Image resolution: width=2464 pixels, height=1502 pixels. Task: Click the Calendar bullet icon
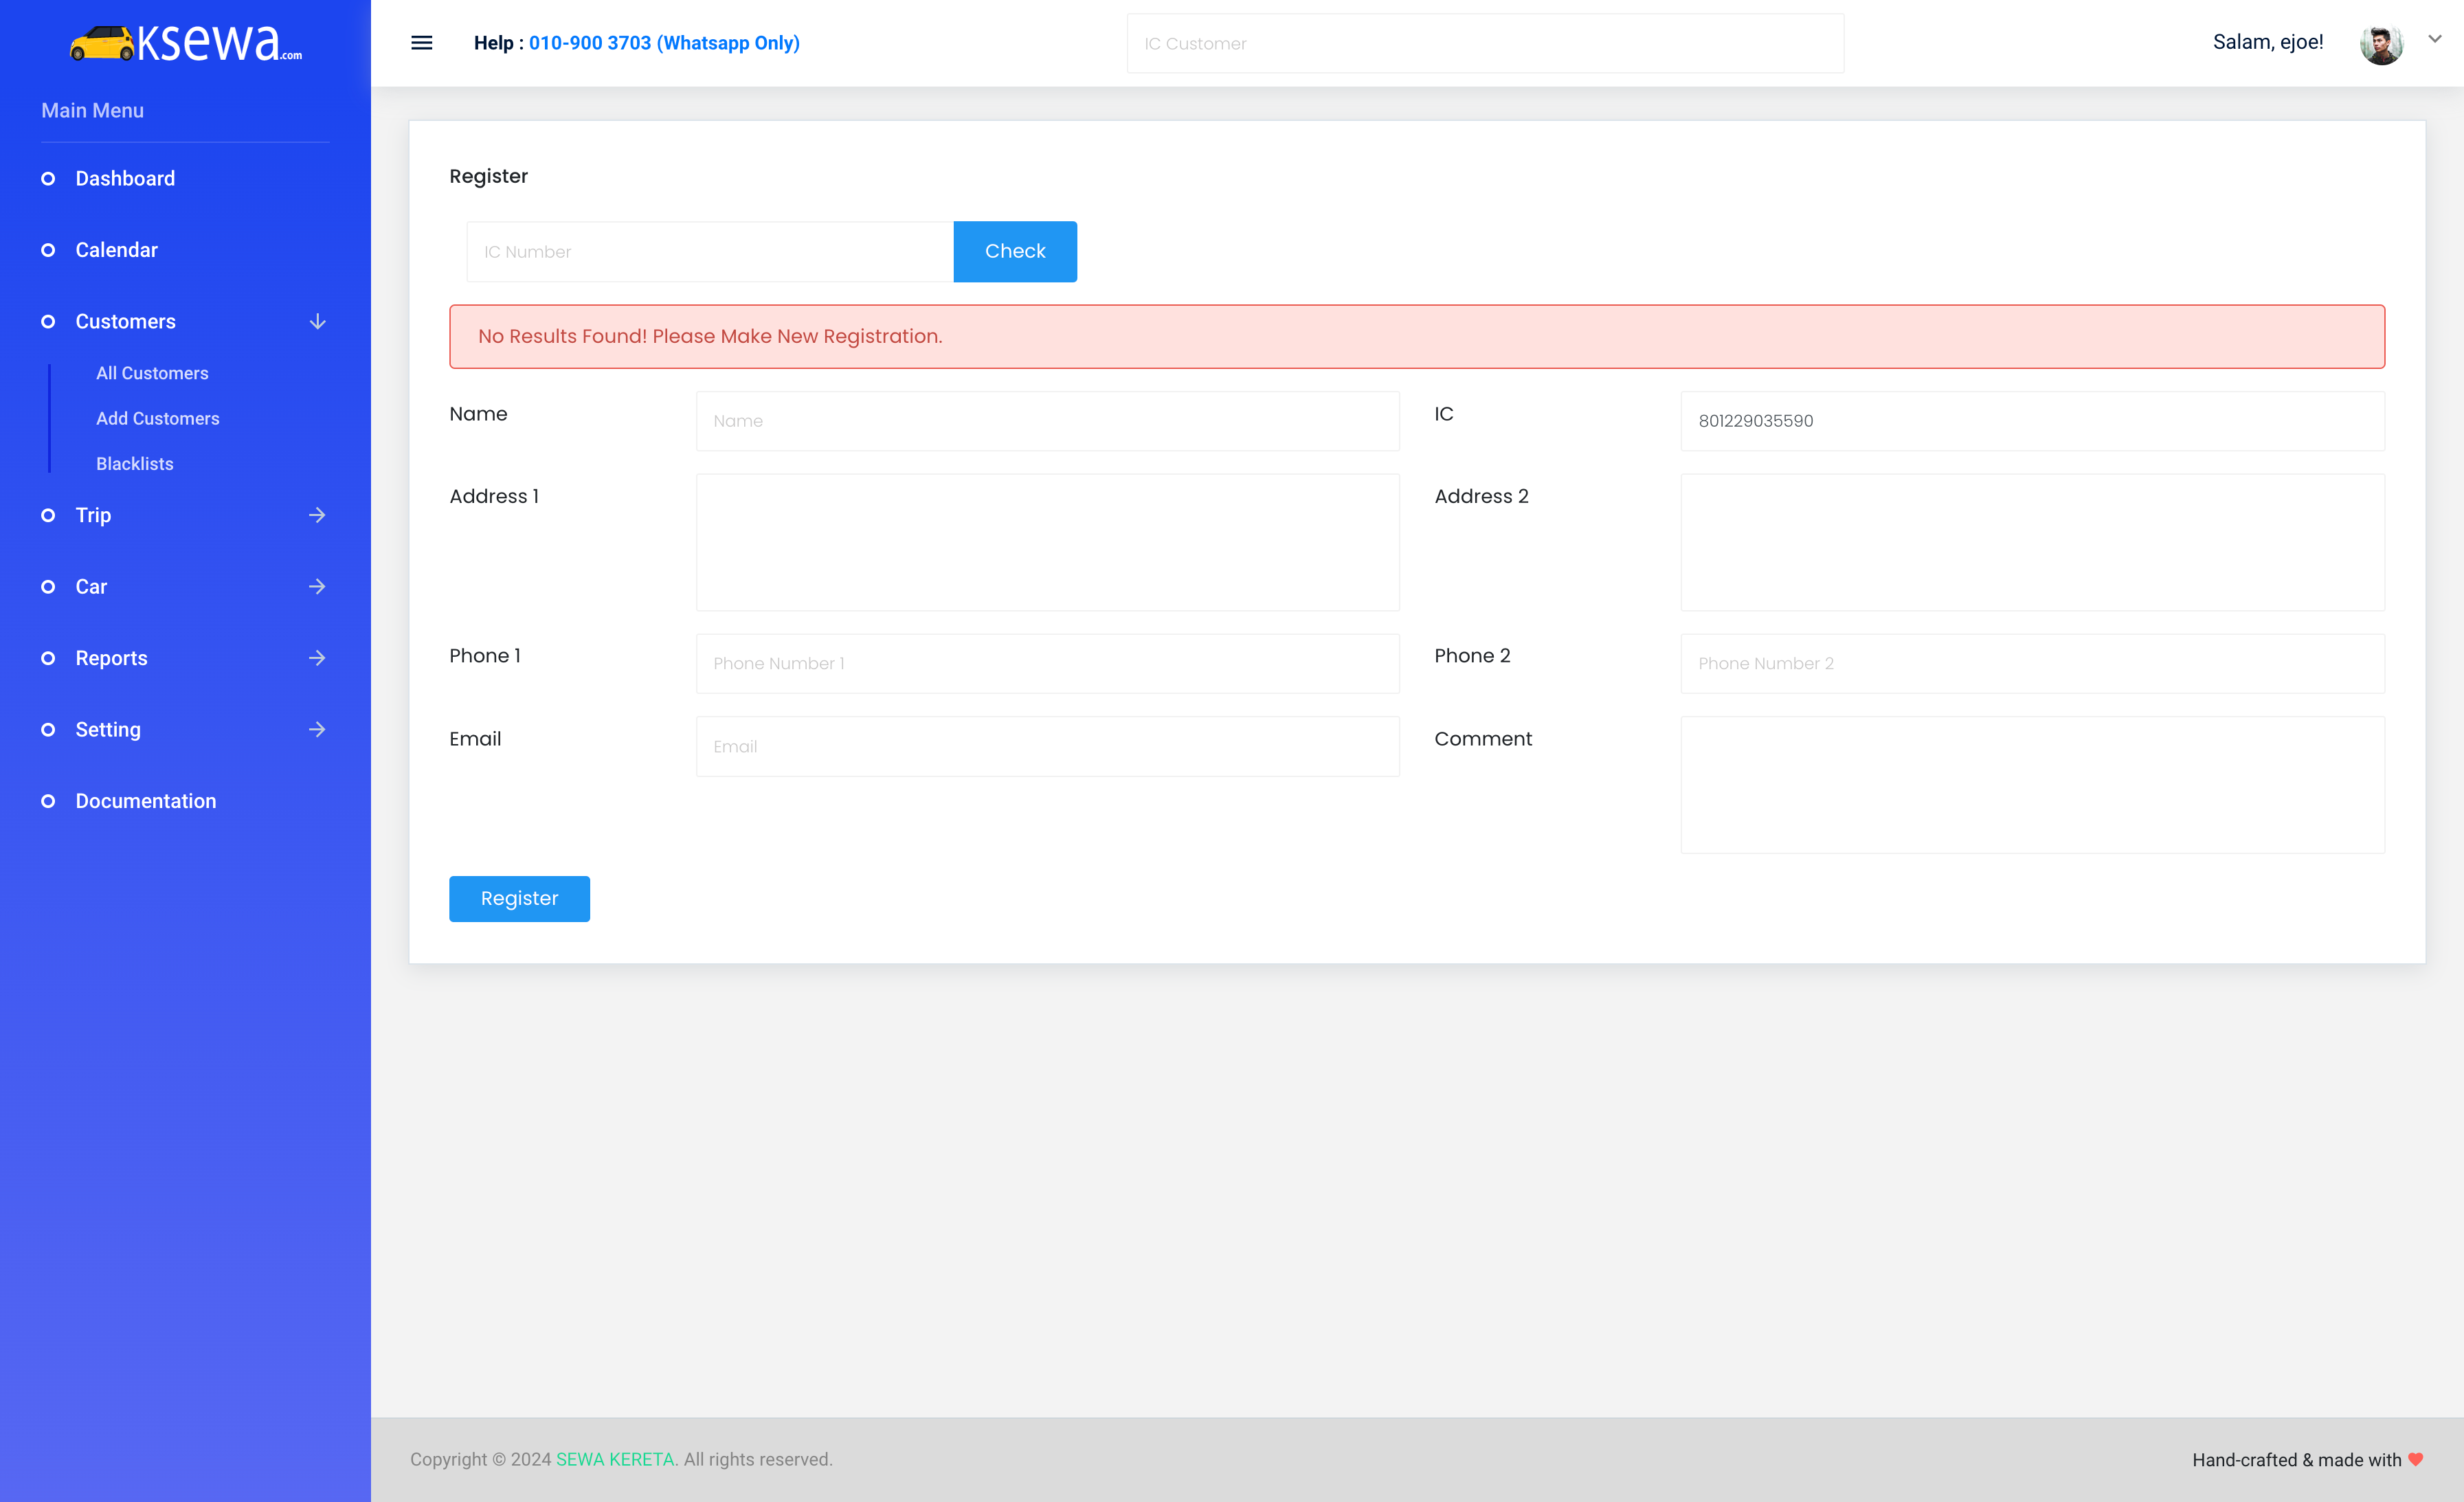[x=48, y=250]
